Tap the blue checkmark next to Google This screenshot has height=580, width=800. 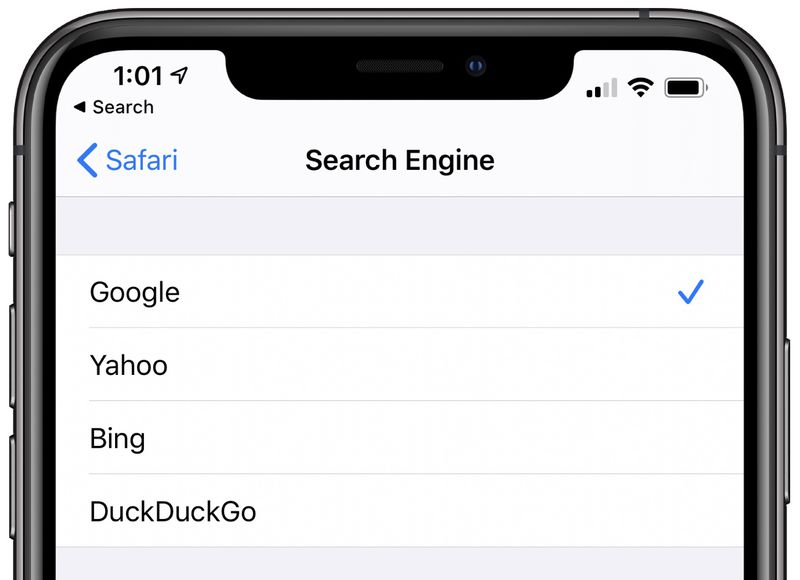coord(691,292)
